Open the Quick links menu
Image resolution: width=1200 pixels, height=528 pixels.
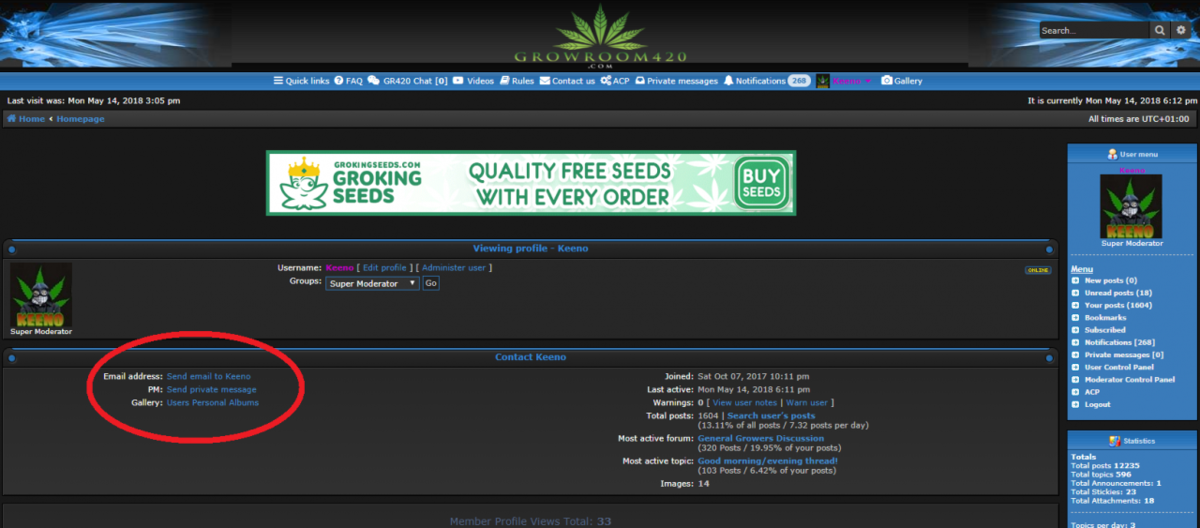coord(301,81)
